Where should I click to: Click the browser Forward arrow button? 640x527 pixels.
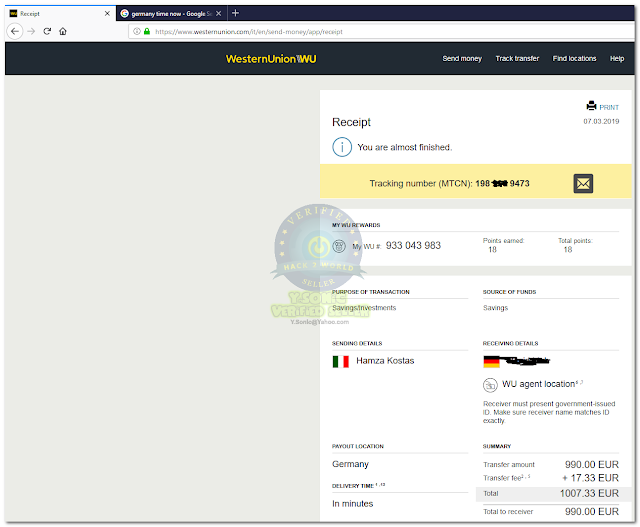31,31
